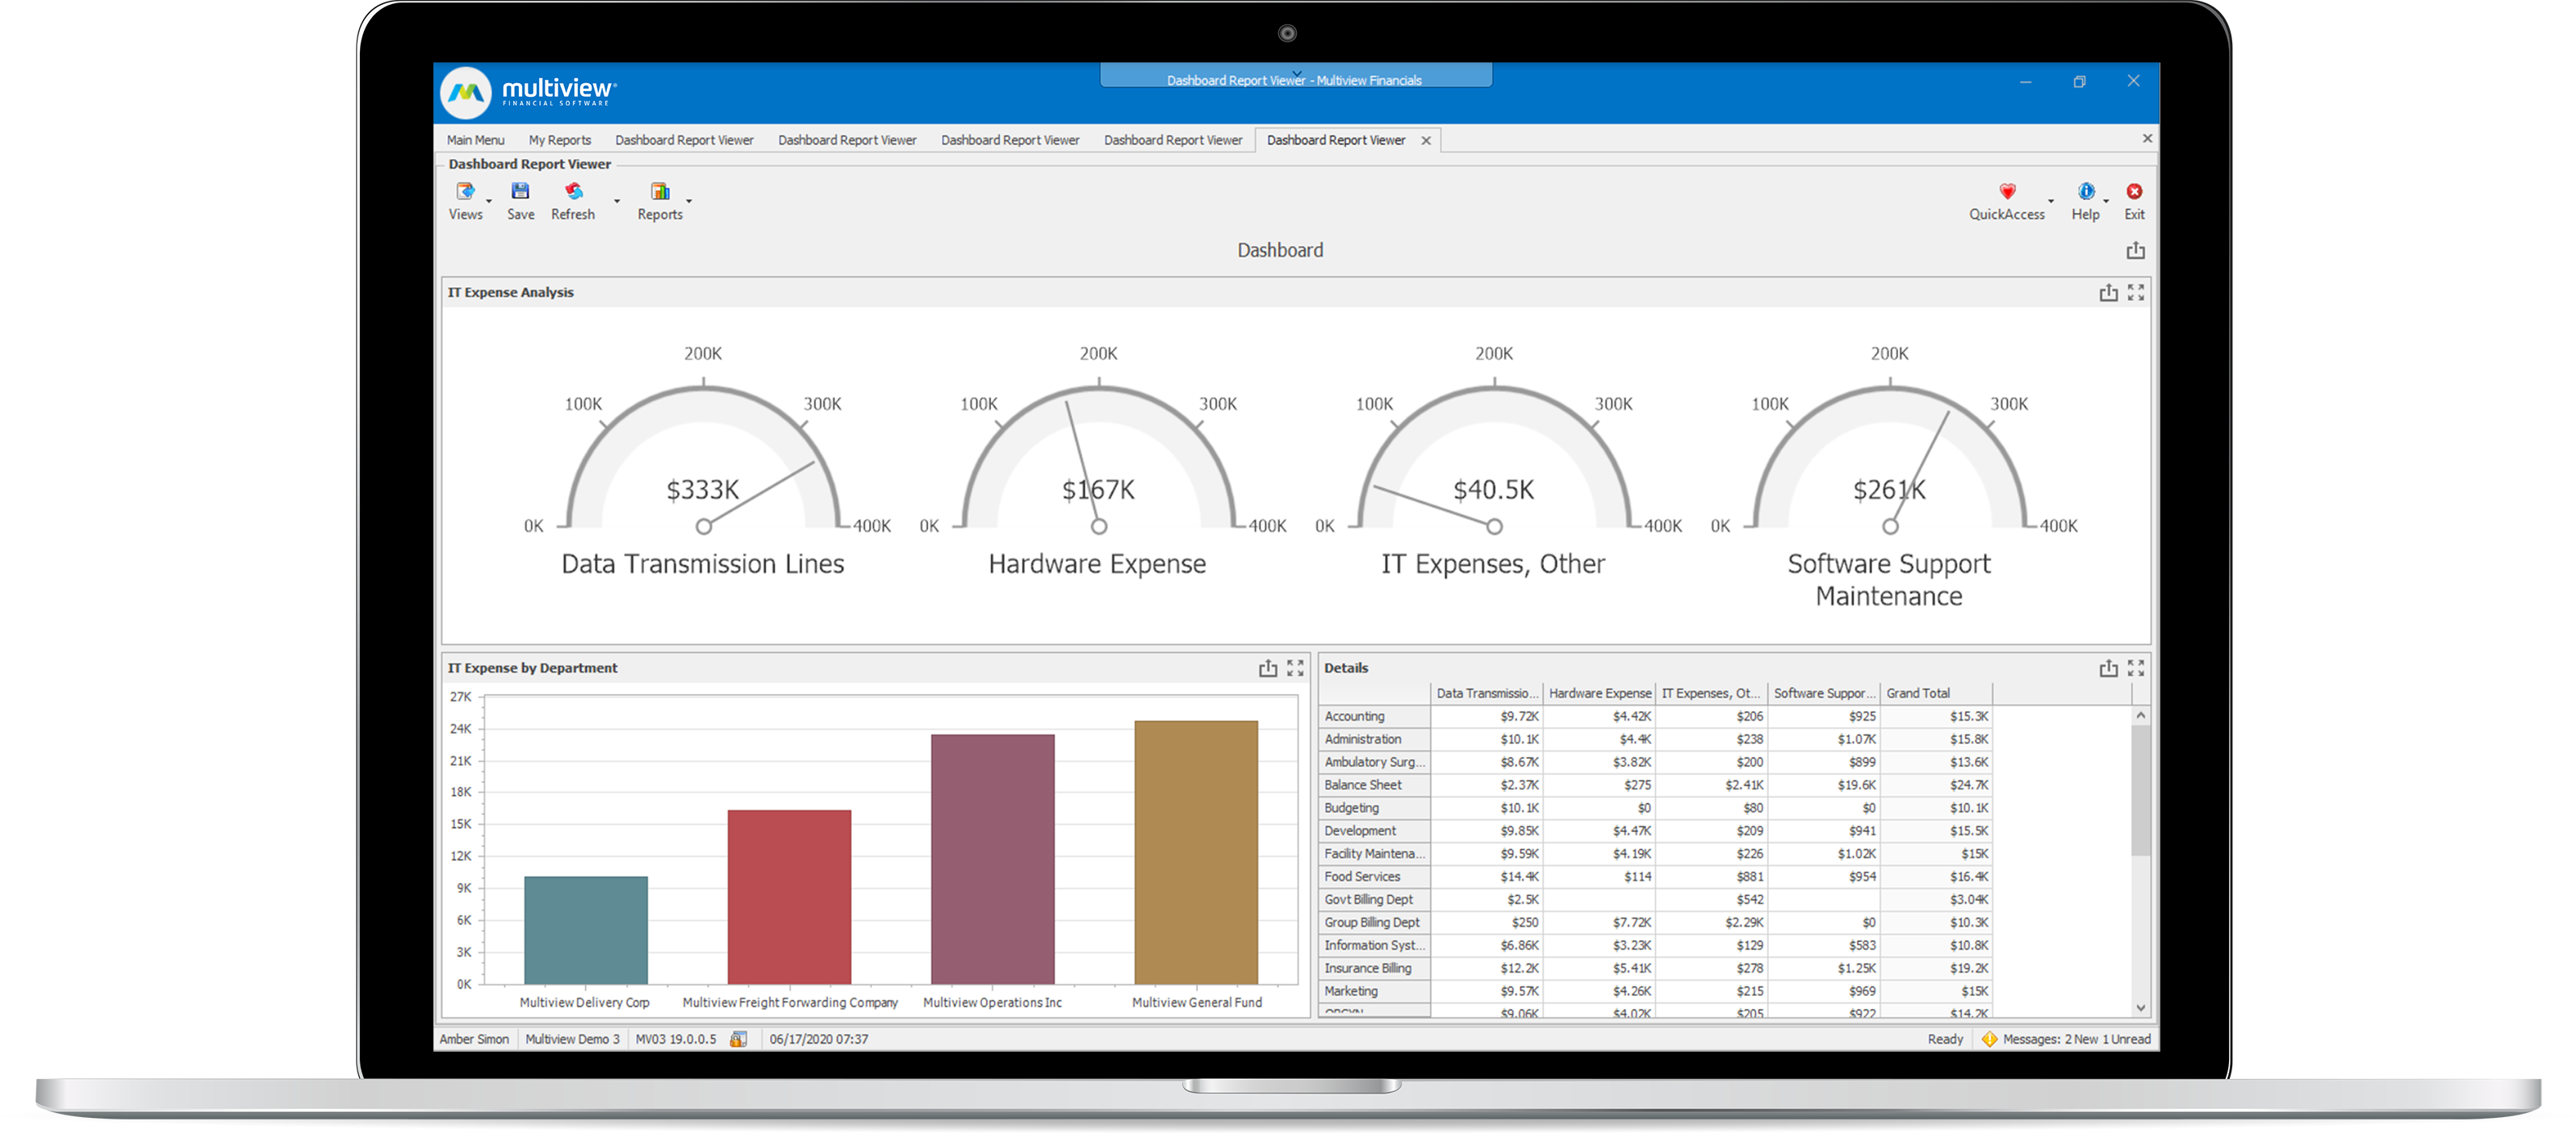2576x1134 pixels.
Task: Click the QuickAccess heart icon
Action: (2006, 191)
